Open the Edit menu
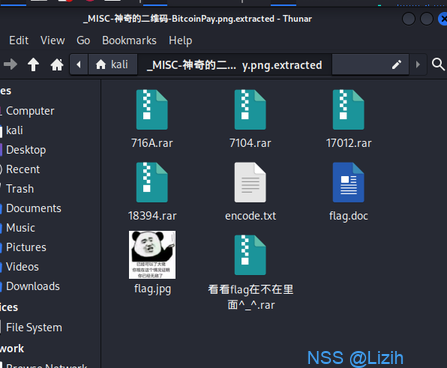Viewport: 447px width, 368px height. (x=19, y=40)
